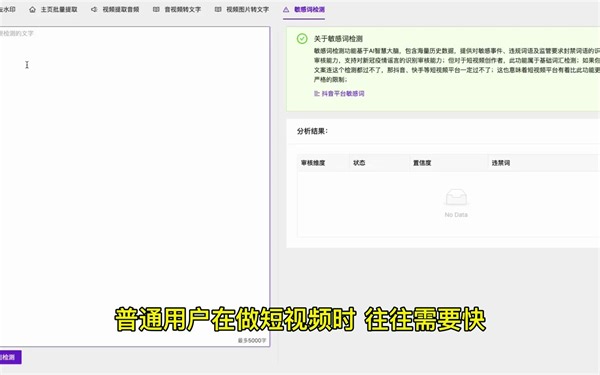The height and width of the screenshot is (375, 600).
Task: Click the icon beside 音视频转文字
Action: [156, 10]
